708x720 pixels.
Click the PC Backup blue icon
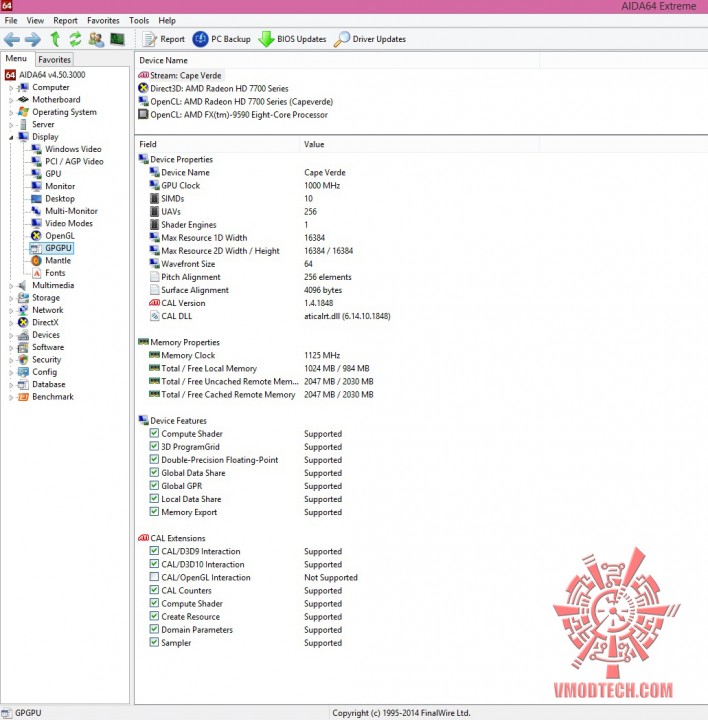click(x=200, y=39)
